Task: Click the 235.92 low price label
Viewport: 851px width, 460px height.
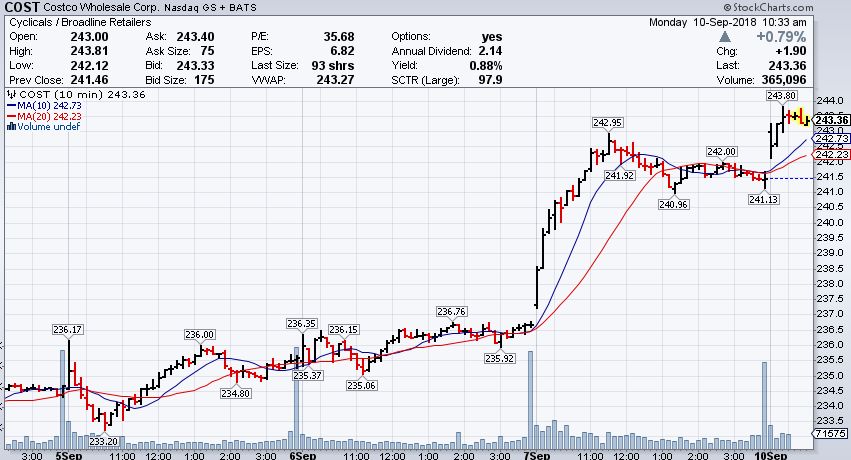Action: (499, 358)
